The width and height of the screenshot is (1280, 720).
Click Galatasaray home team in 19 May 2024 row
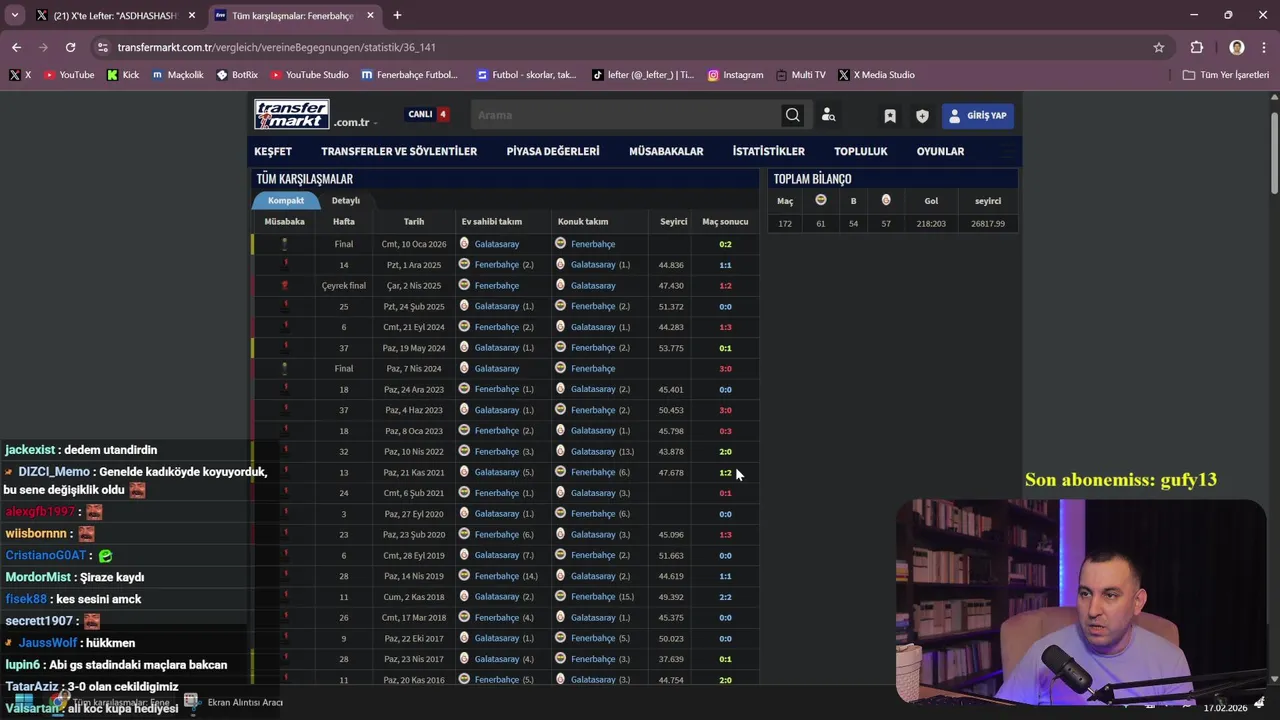496,348
